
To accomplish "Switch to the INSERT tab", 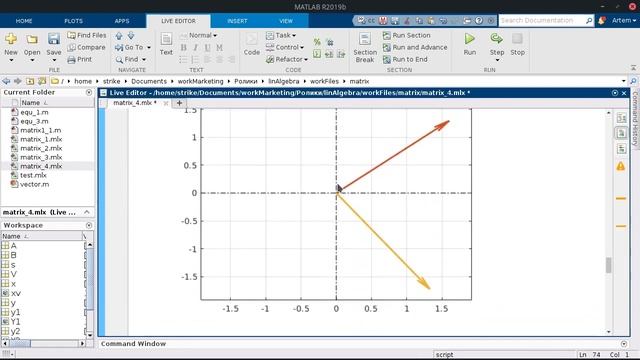I will coord(237,21).
